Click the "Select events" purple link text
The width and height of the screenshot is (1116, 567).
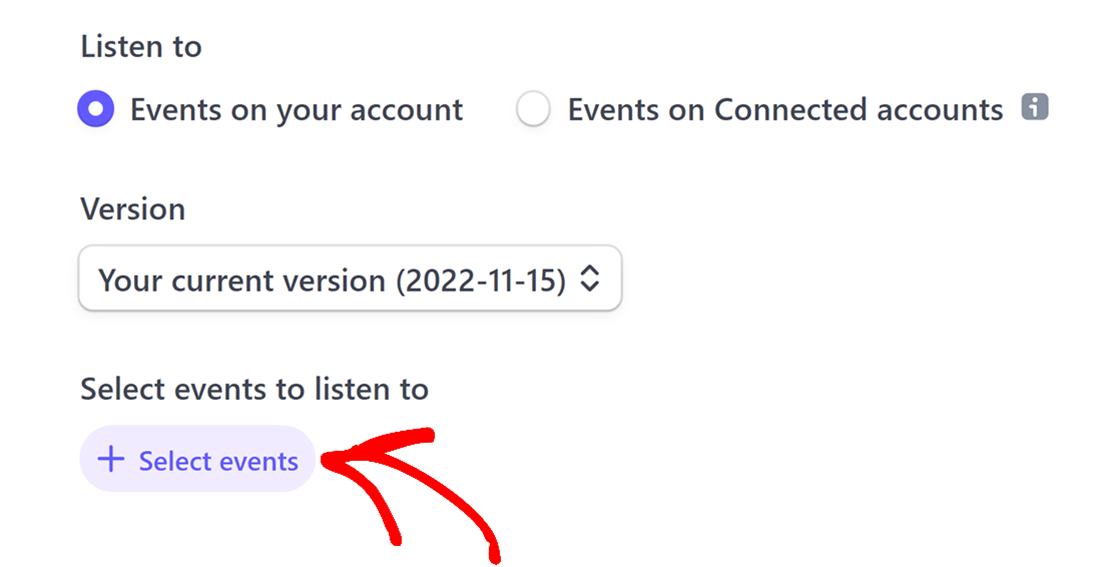[218, 461]
